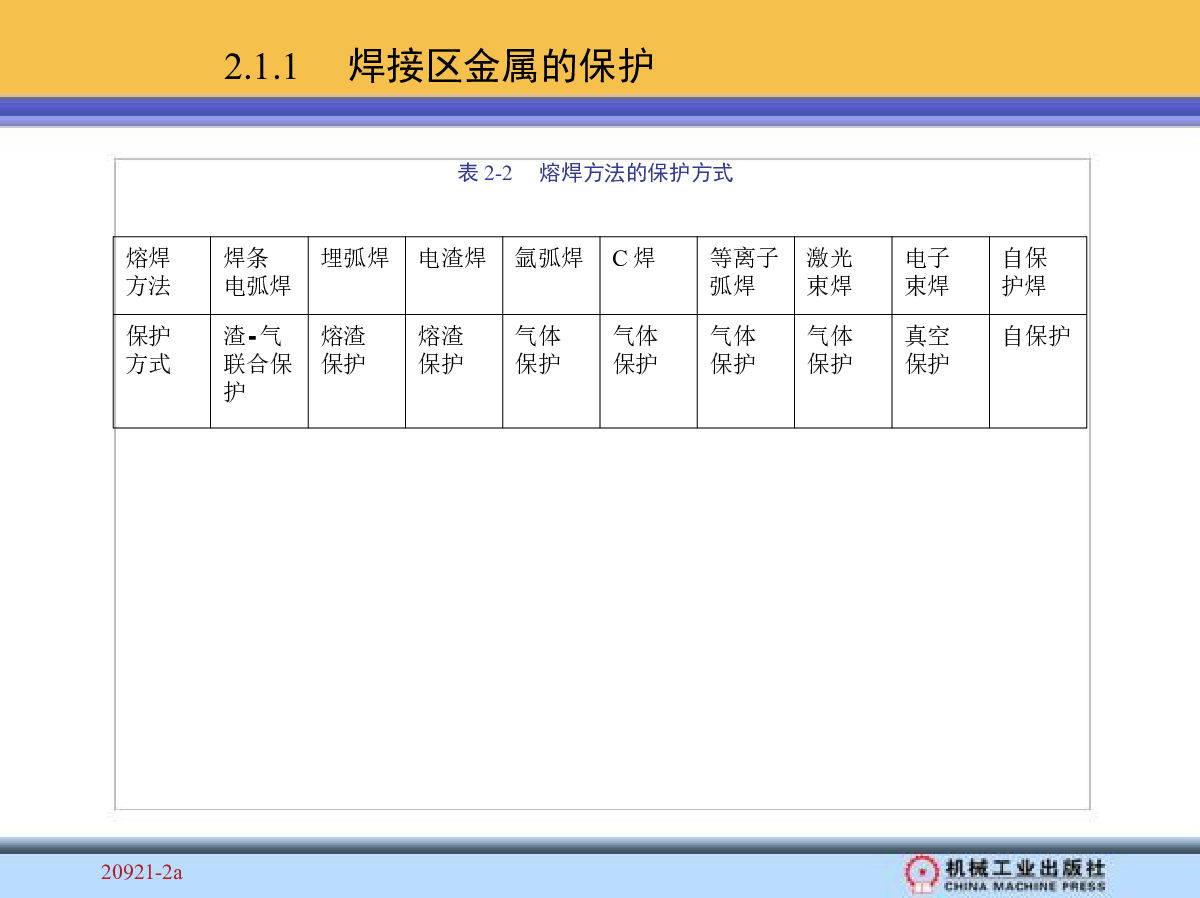Select the cell 渣-气联合保护
This screenshot has width=1200, height=898.
pos(259,371)
